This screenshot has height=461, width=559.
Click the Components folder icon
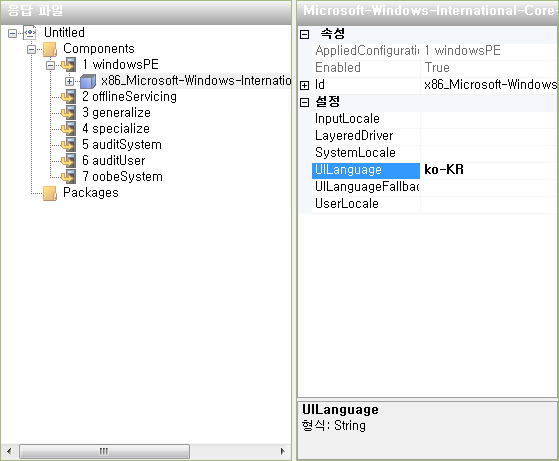tap(50, 49)
